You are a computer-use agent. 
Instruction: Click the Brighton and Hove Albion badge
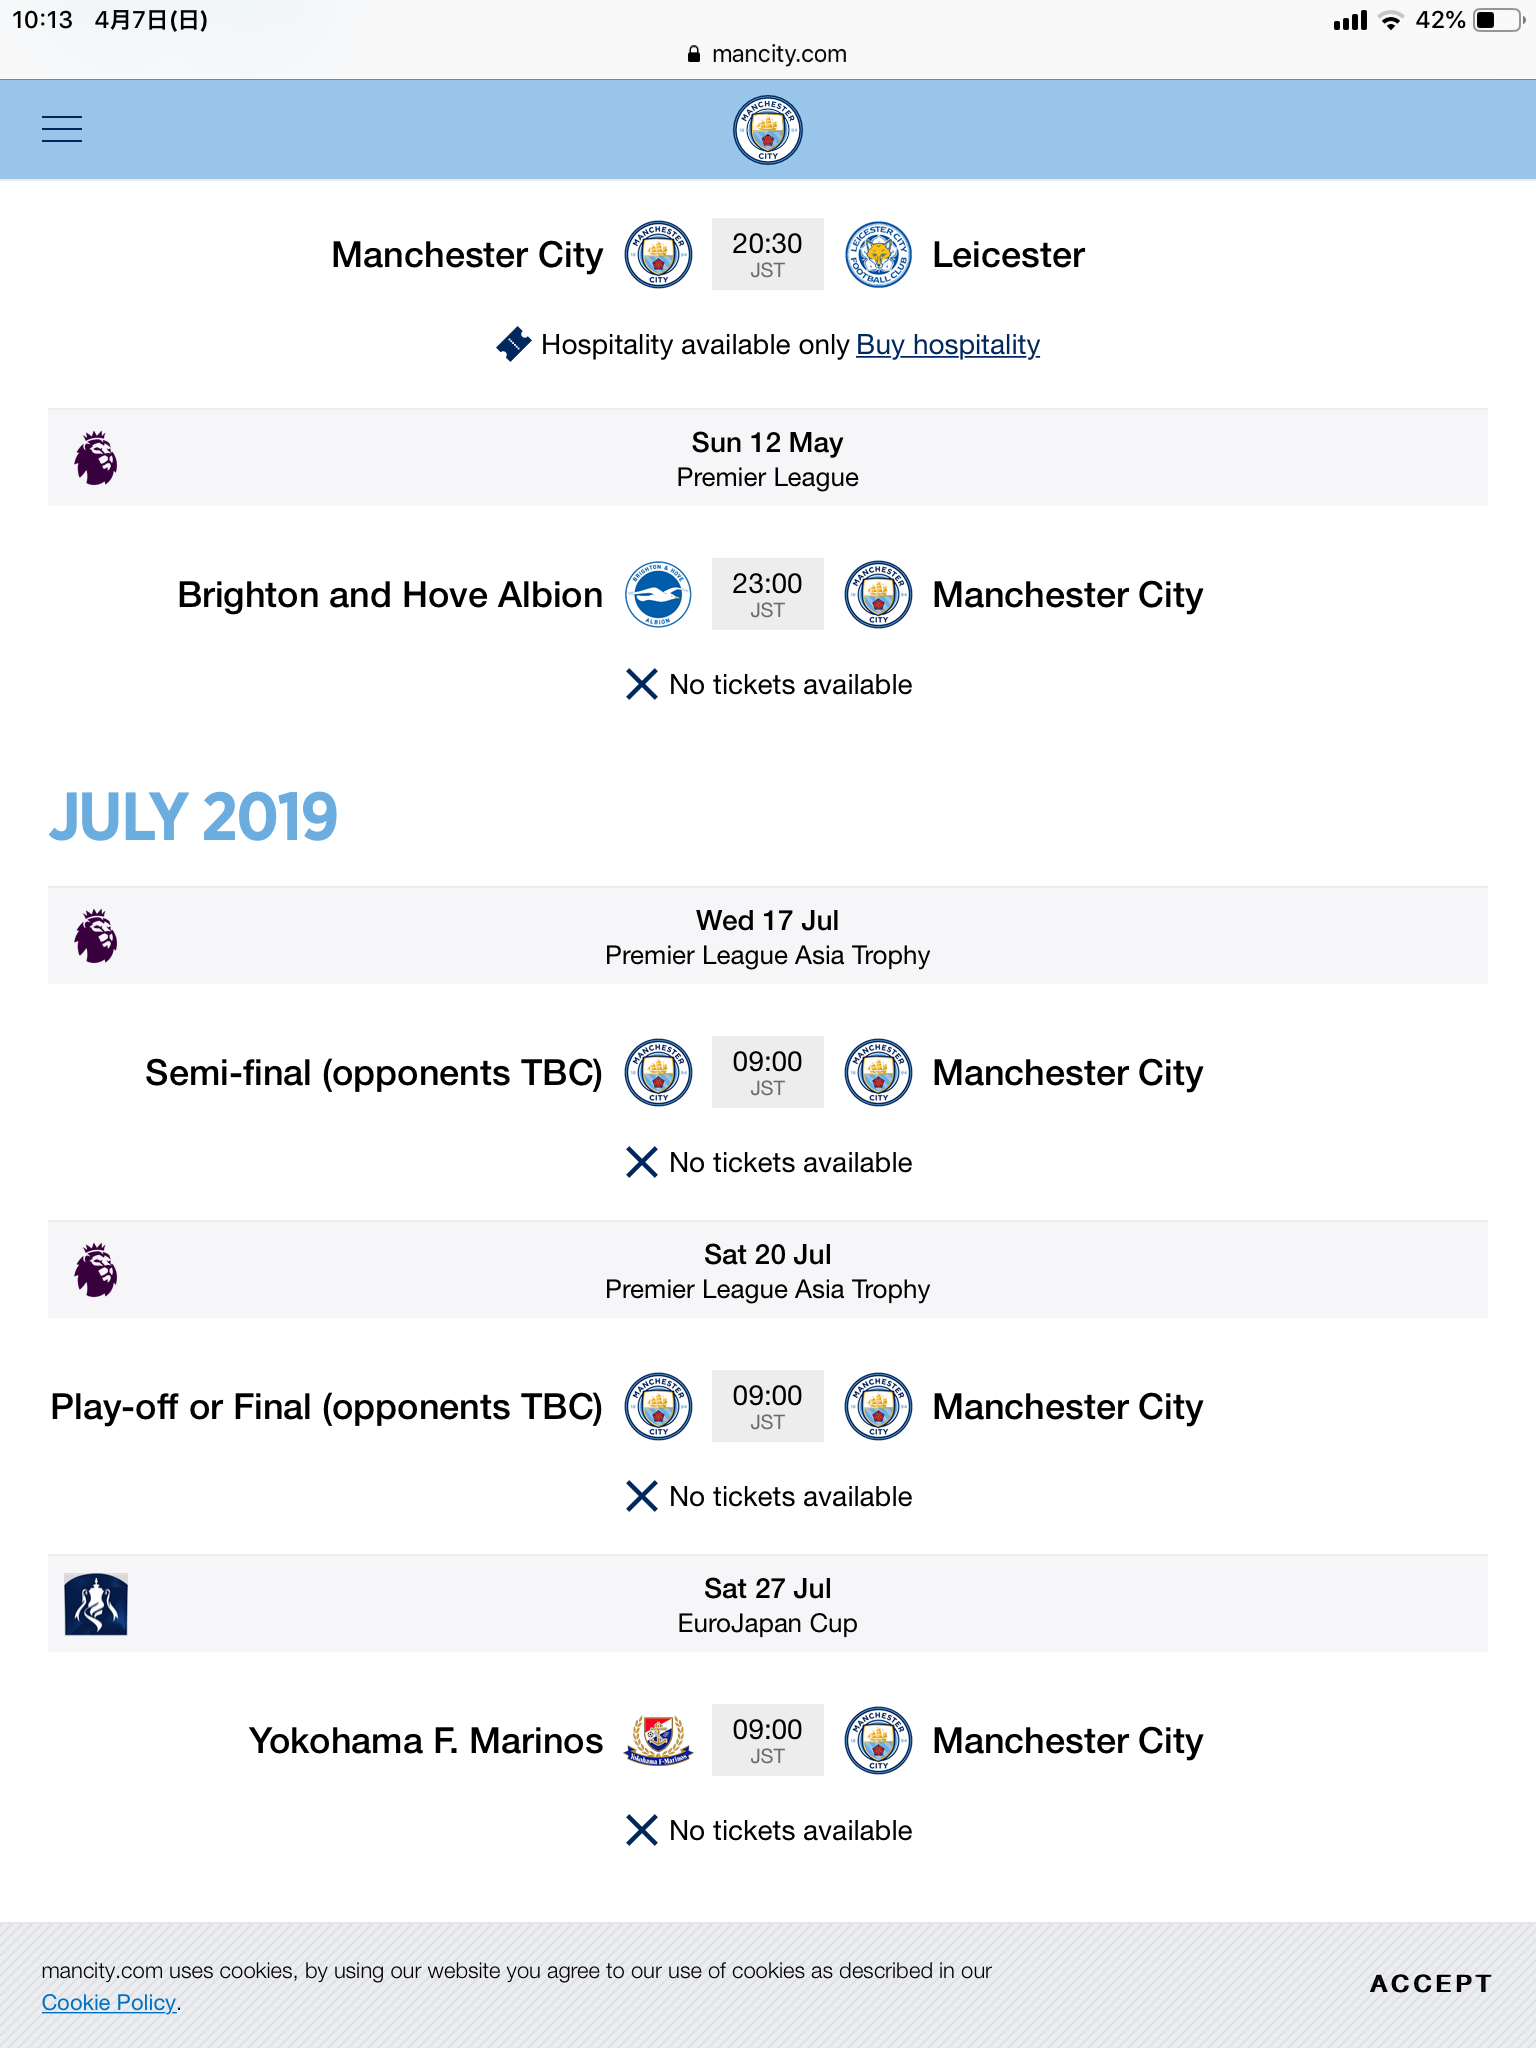[658, 595]
